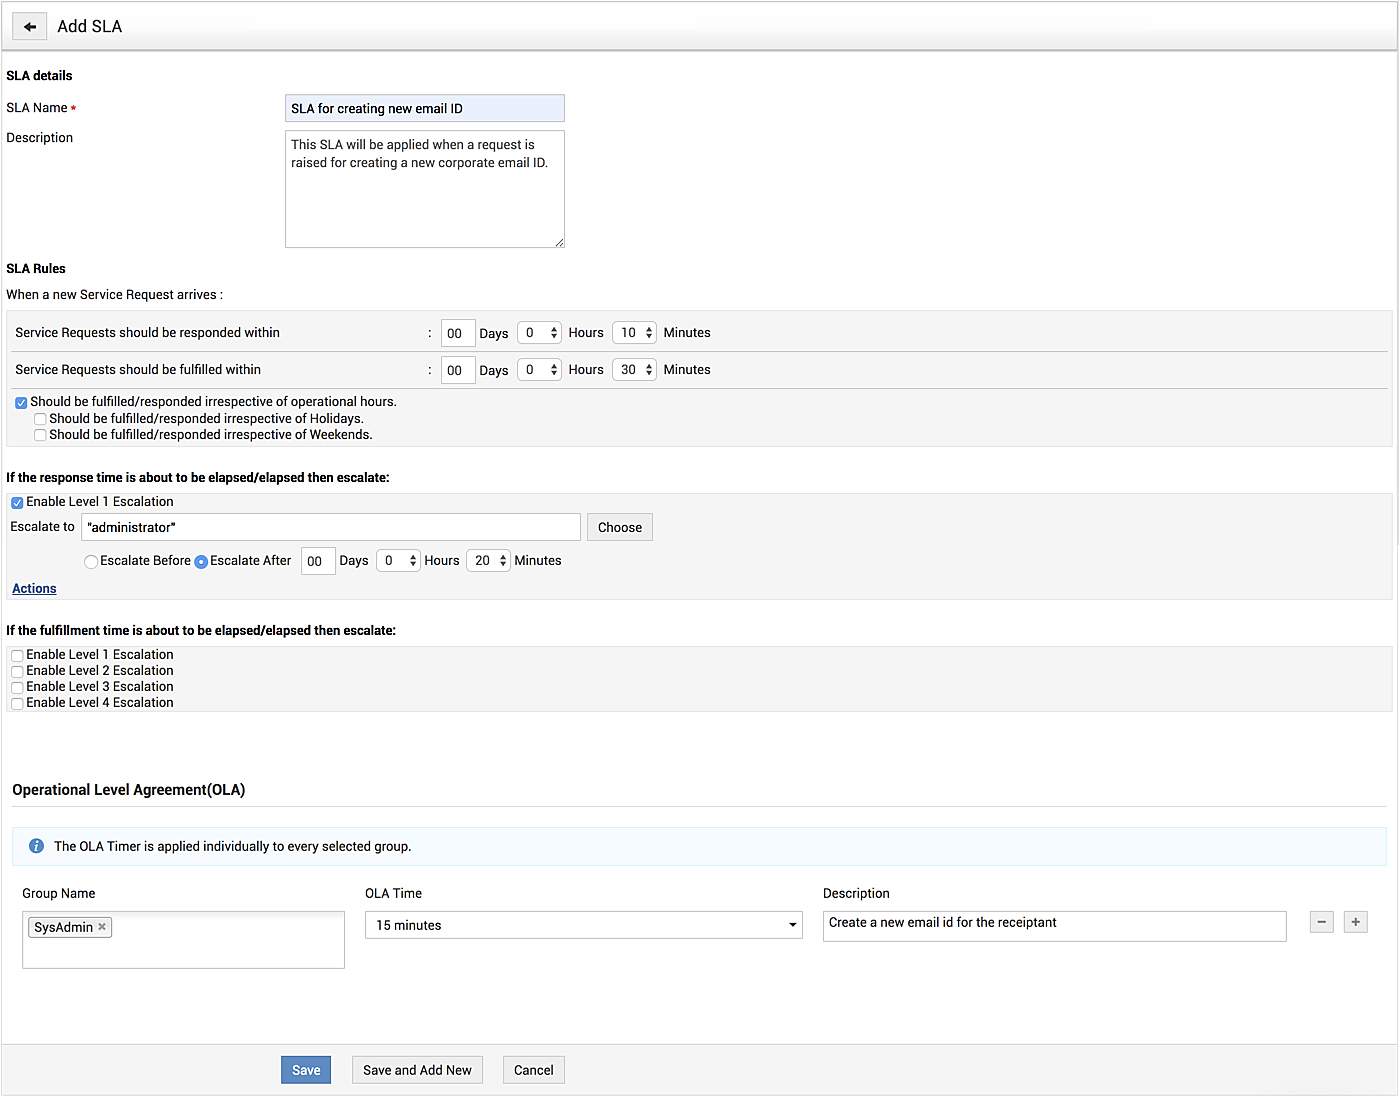Select the Escalate Before radio button
Viewport: 1399px width, 1098px height.
tap(91, 562)
